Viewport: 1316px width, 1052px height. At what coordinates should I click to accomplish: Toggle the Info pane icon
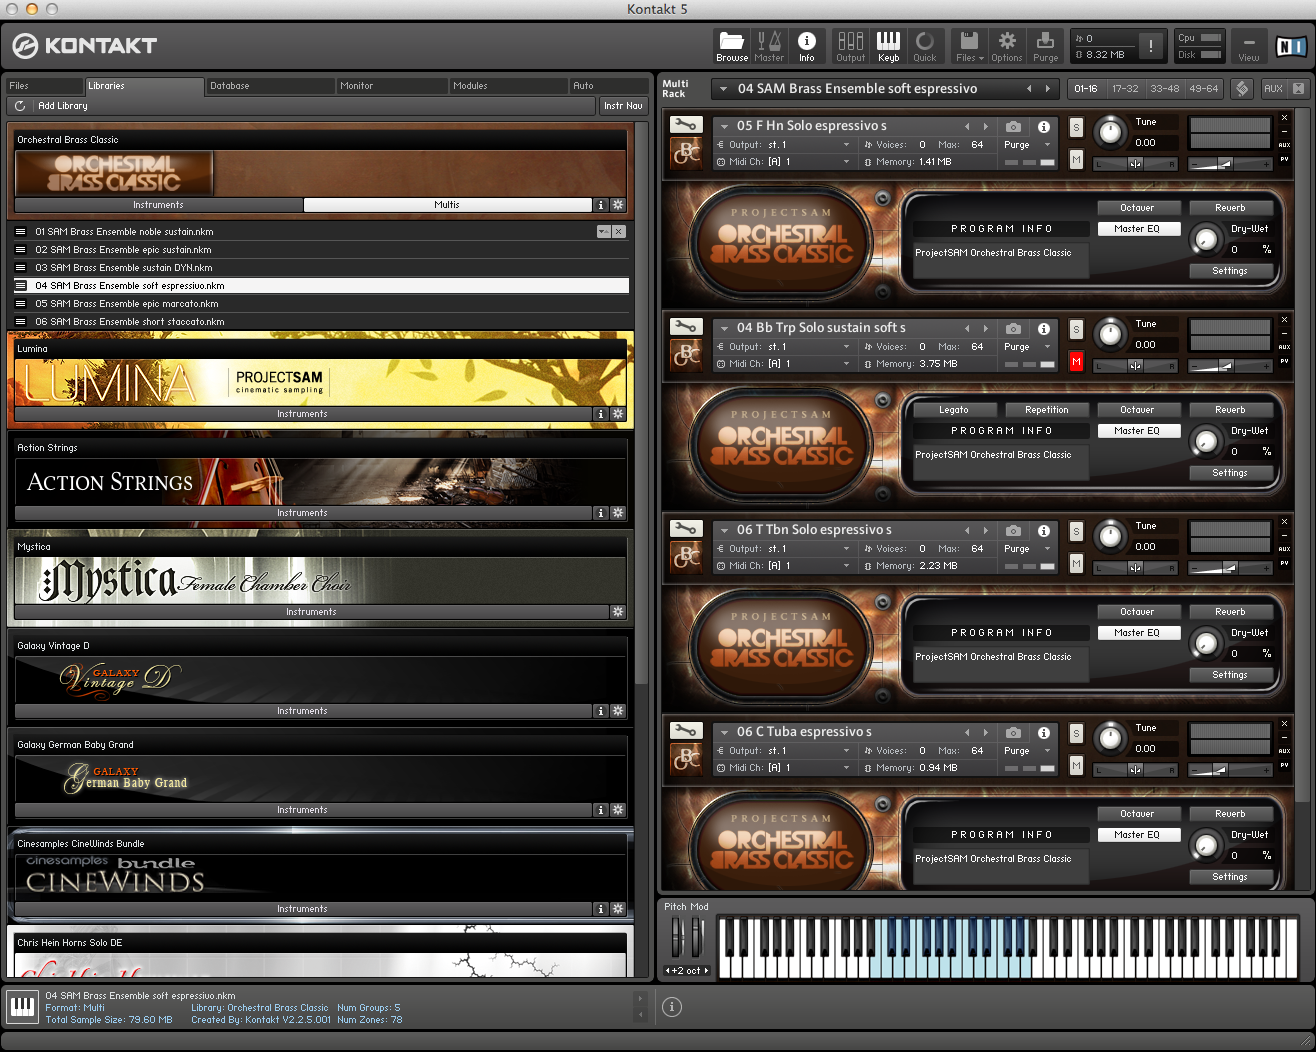coord(806,45)
